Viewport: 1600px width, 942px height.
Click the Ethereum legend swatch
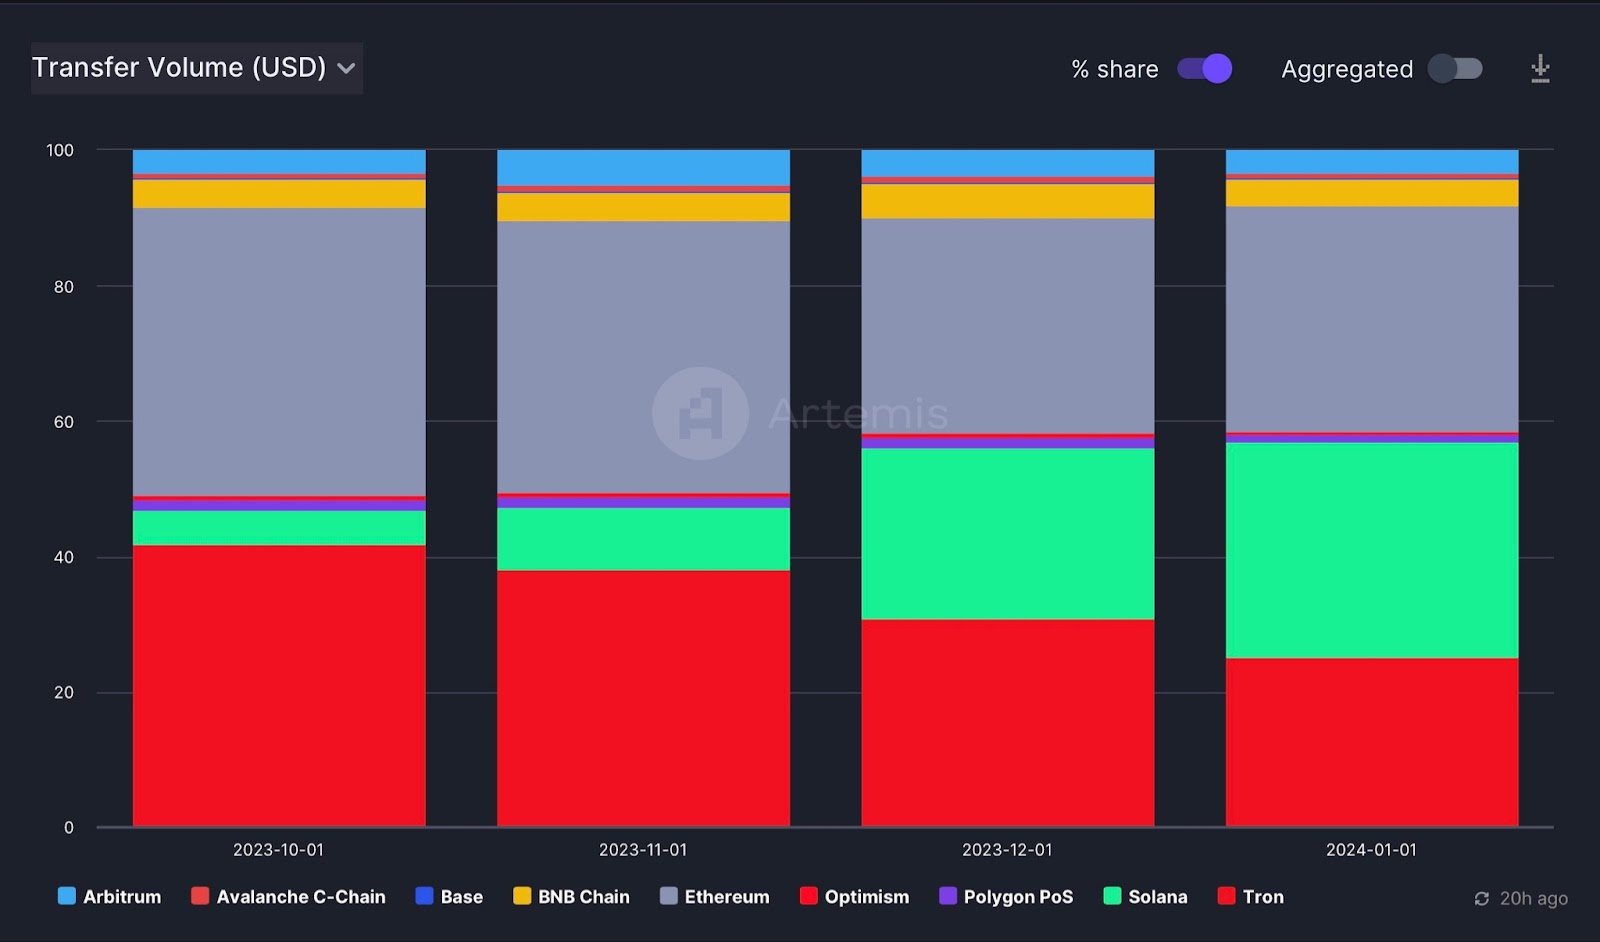pos(669,896)
